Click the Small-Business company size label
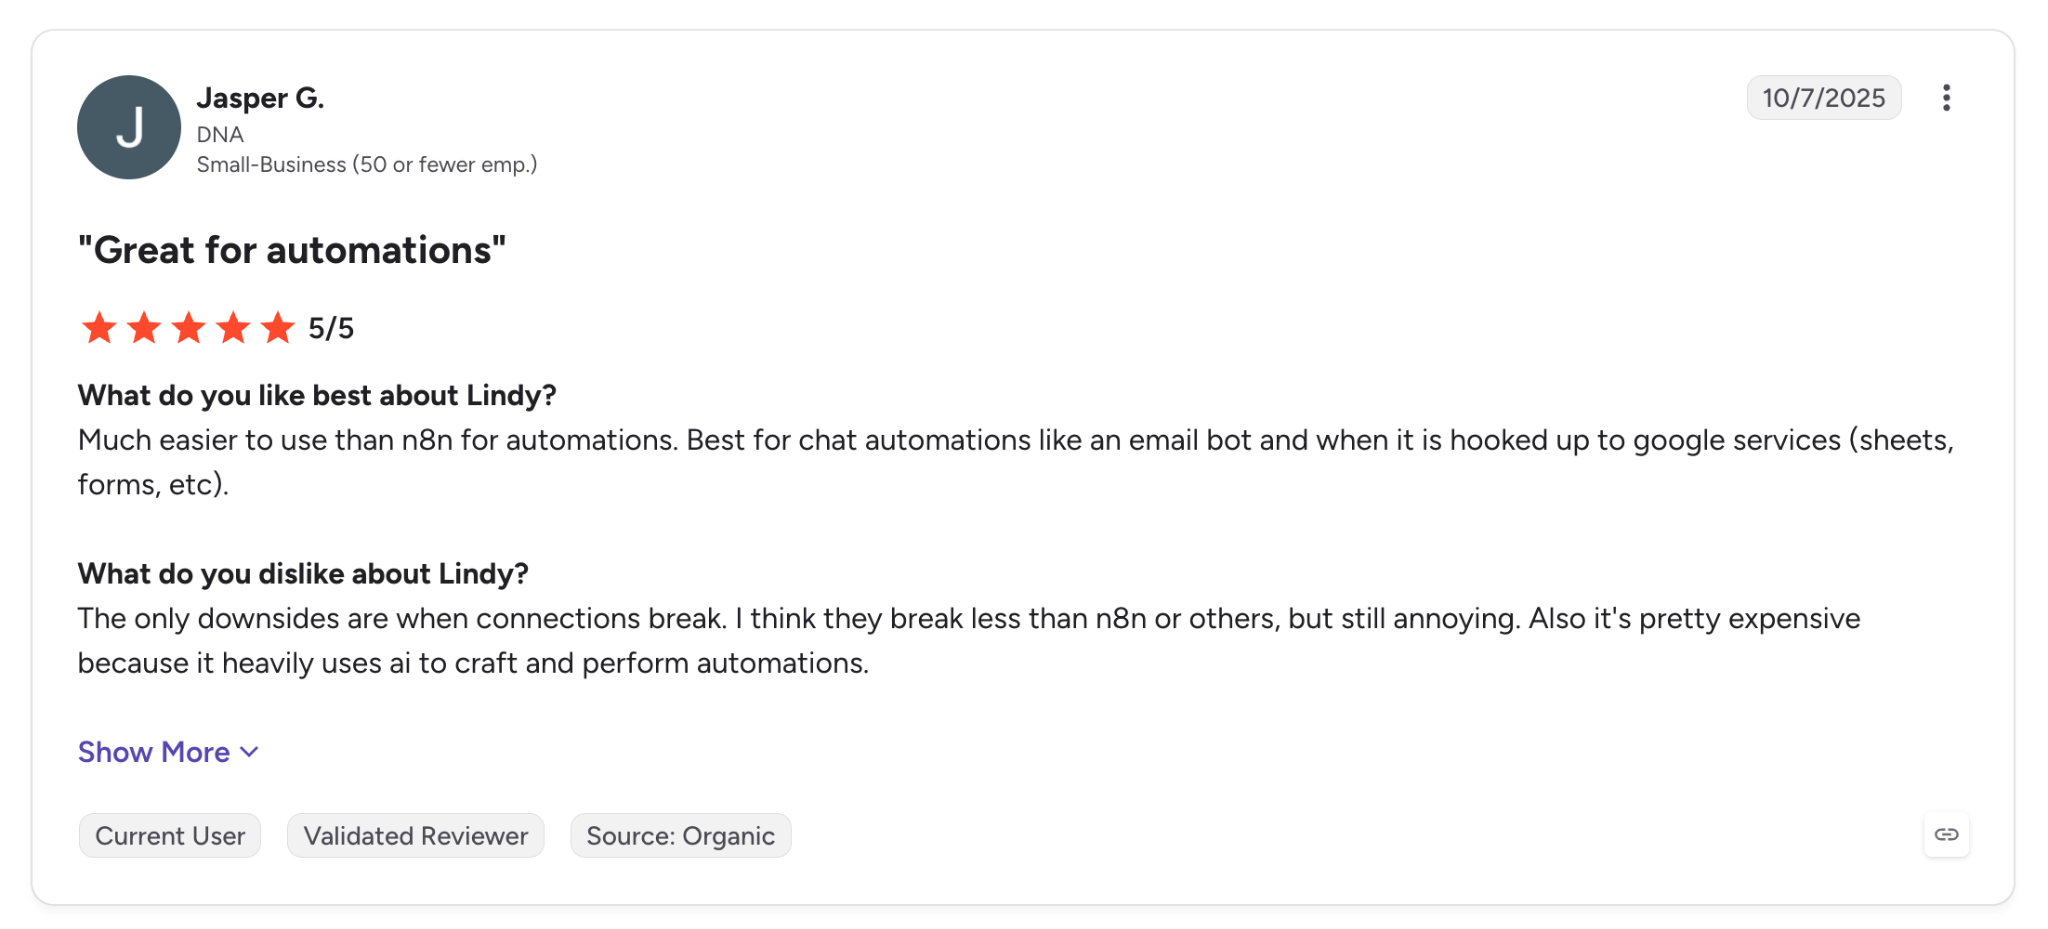This screenshot has width=2048, height=929. click(367, 165)
